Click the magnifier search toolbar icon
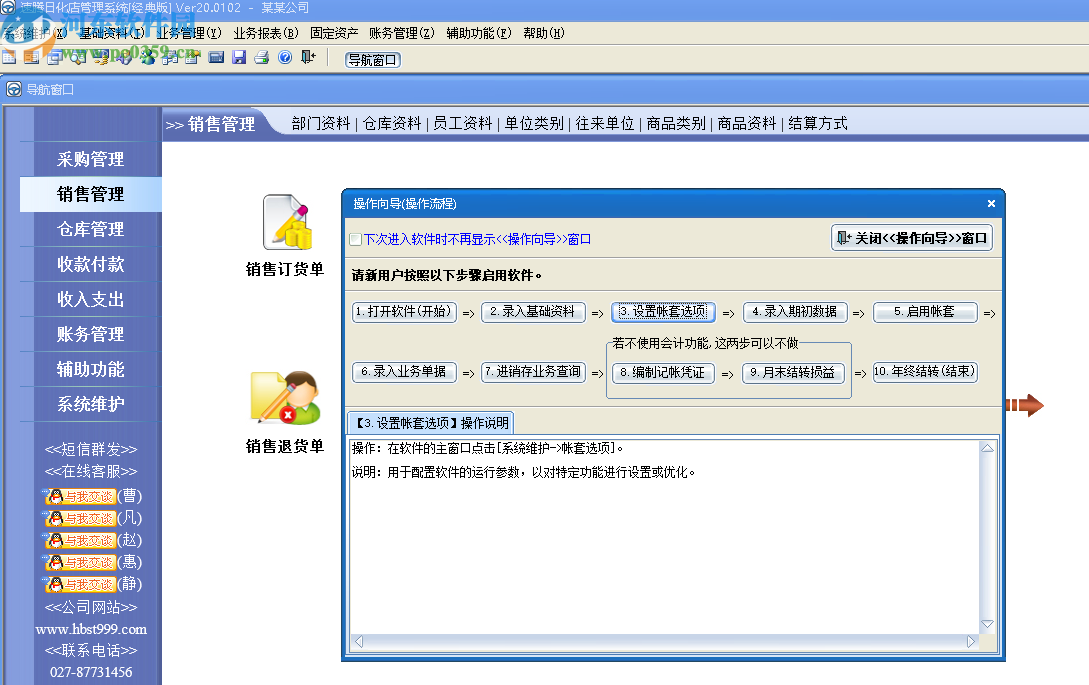The width and height of the screenshot is (1089, 685). 78,57
